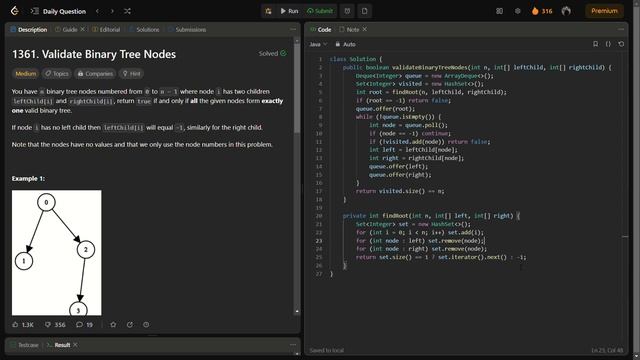This screenshot has width=640, height=360.
Task: Open the testcase panel more options menu
Action: [x=293, y=345]
